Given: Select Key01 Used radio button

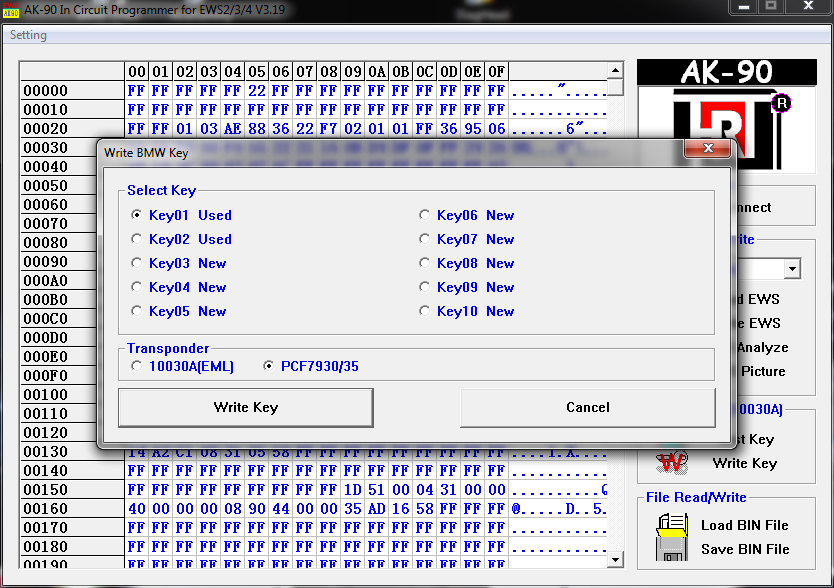Looking at the screenshot, I should click(137, 215).
